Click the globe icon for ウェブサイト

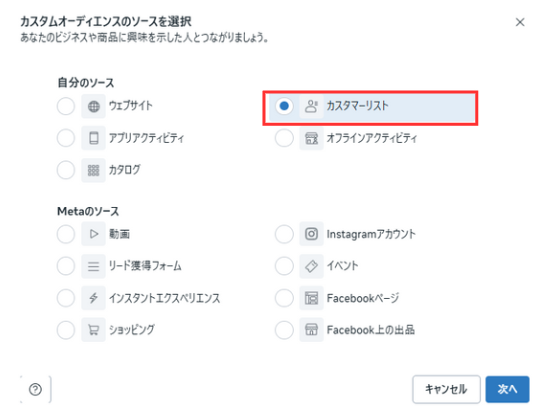pos(94,106)
